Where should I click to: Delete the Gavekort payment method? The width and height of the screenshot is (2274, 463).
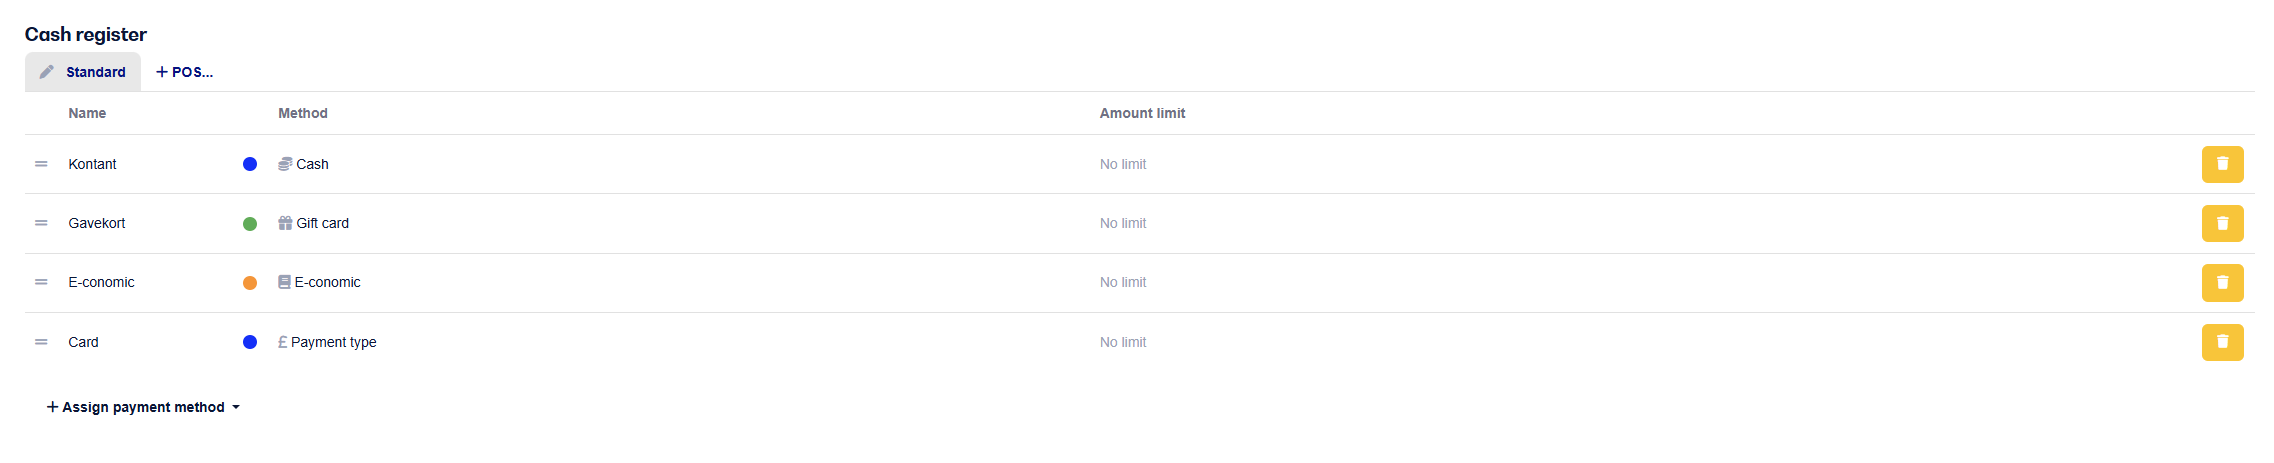(2222, 223)
